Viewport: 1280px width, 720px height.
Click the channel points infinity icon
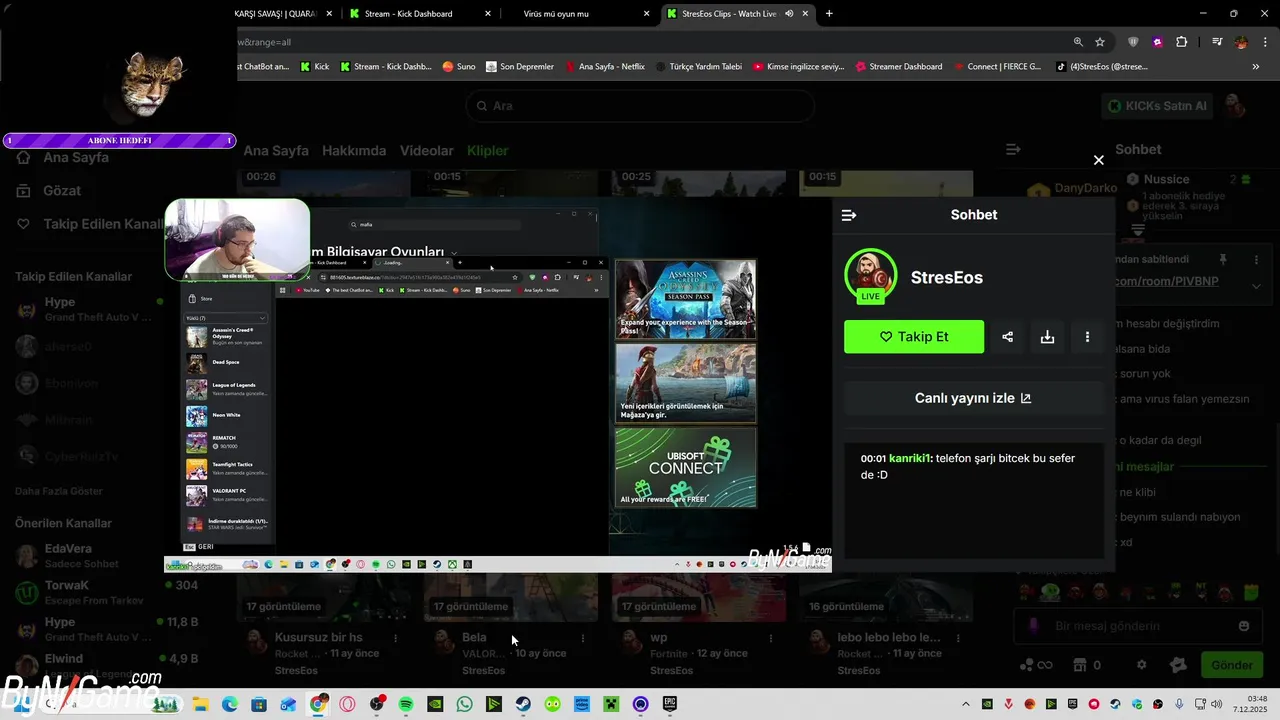click(1035, 665)
